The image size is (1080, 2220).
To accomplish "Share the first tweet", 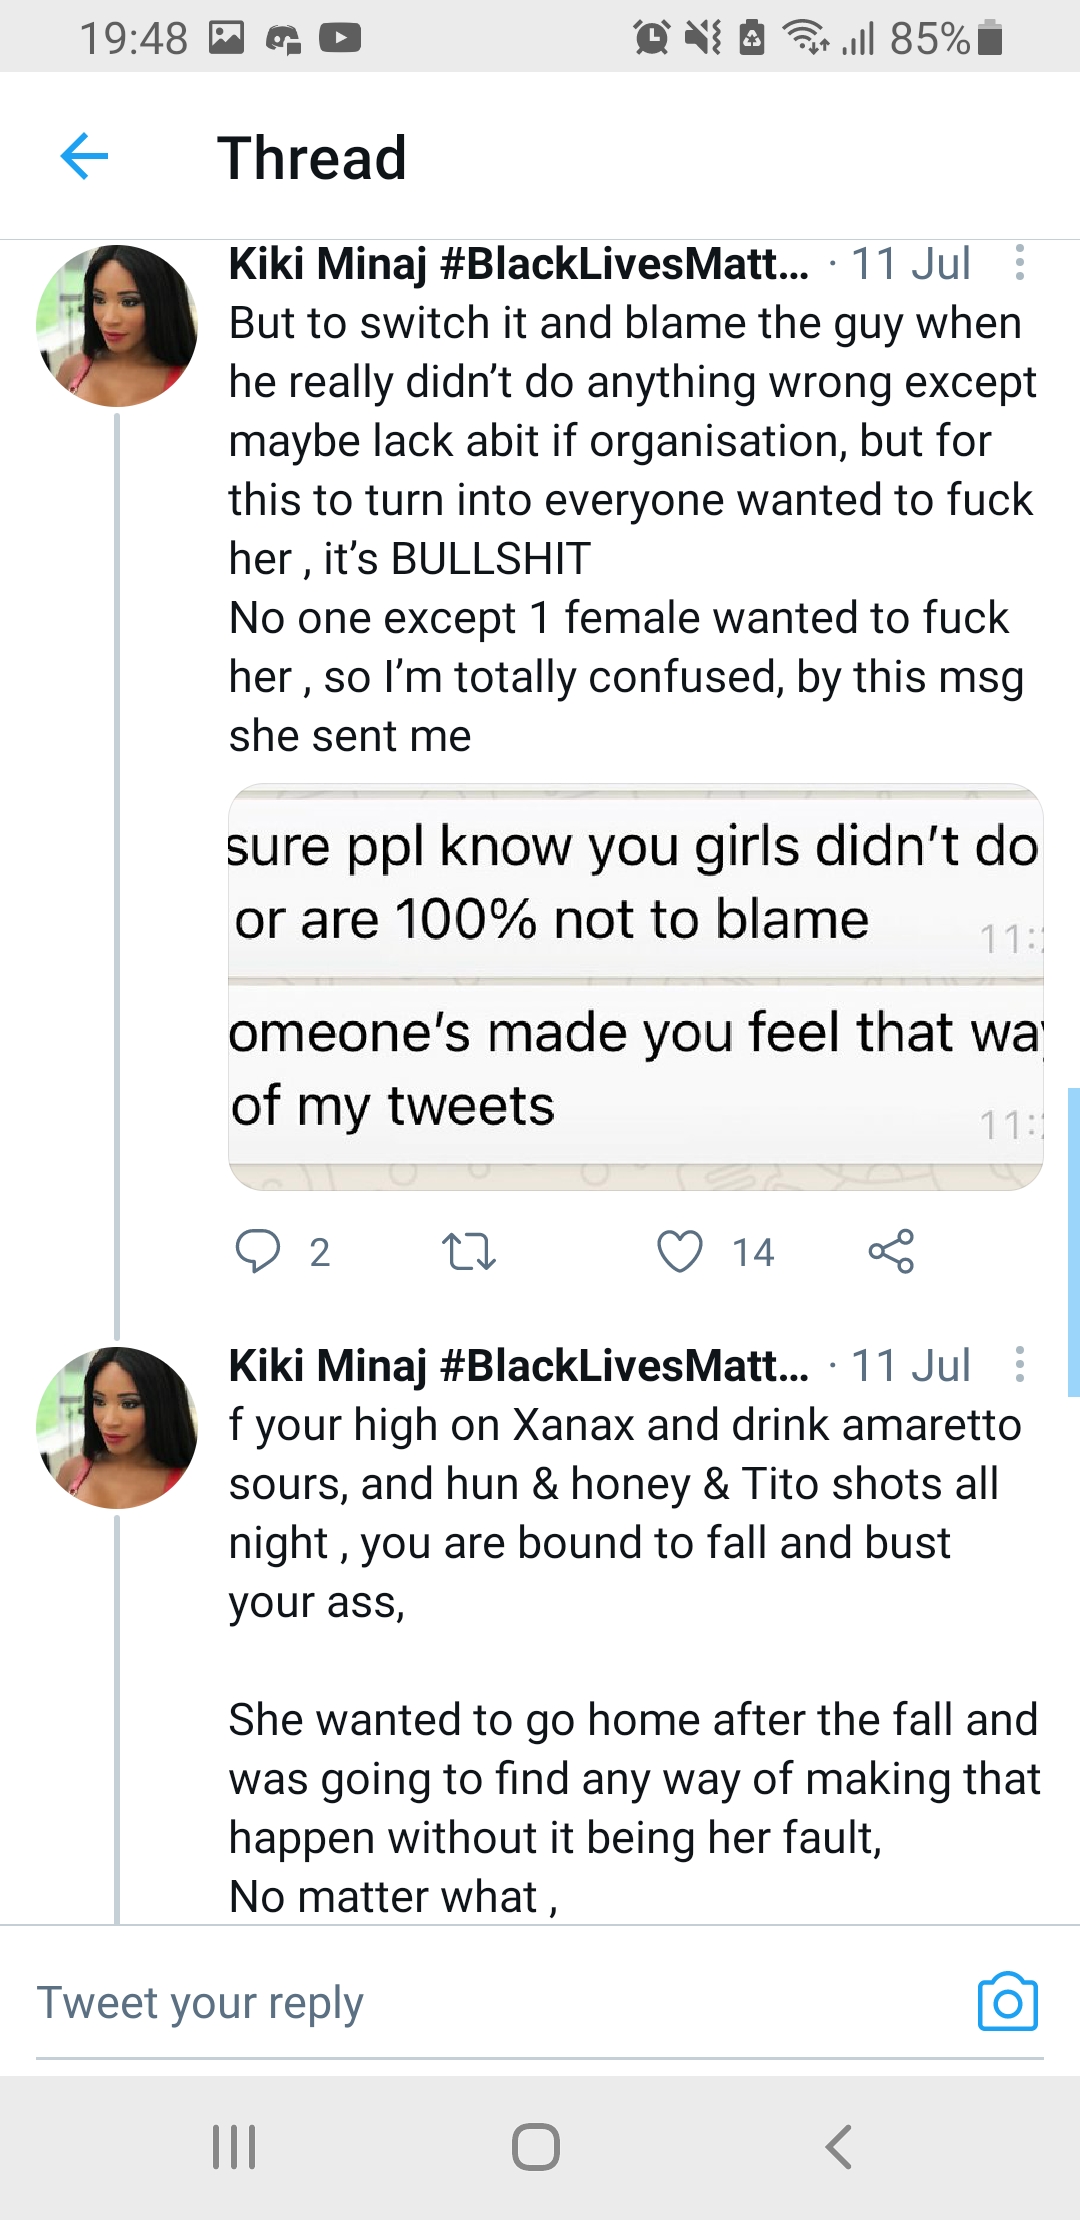I will point(891,1251).
